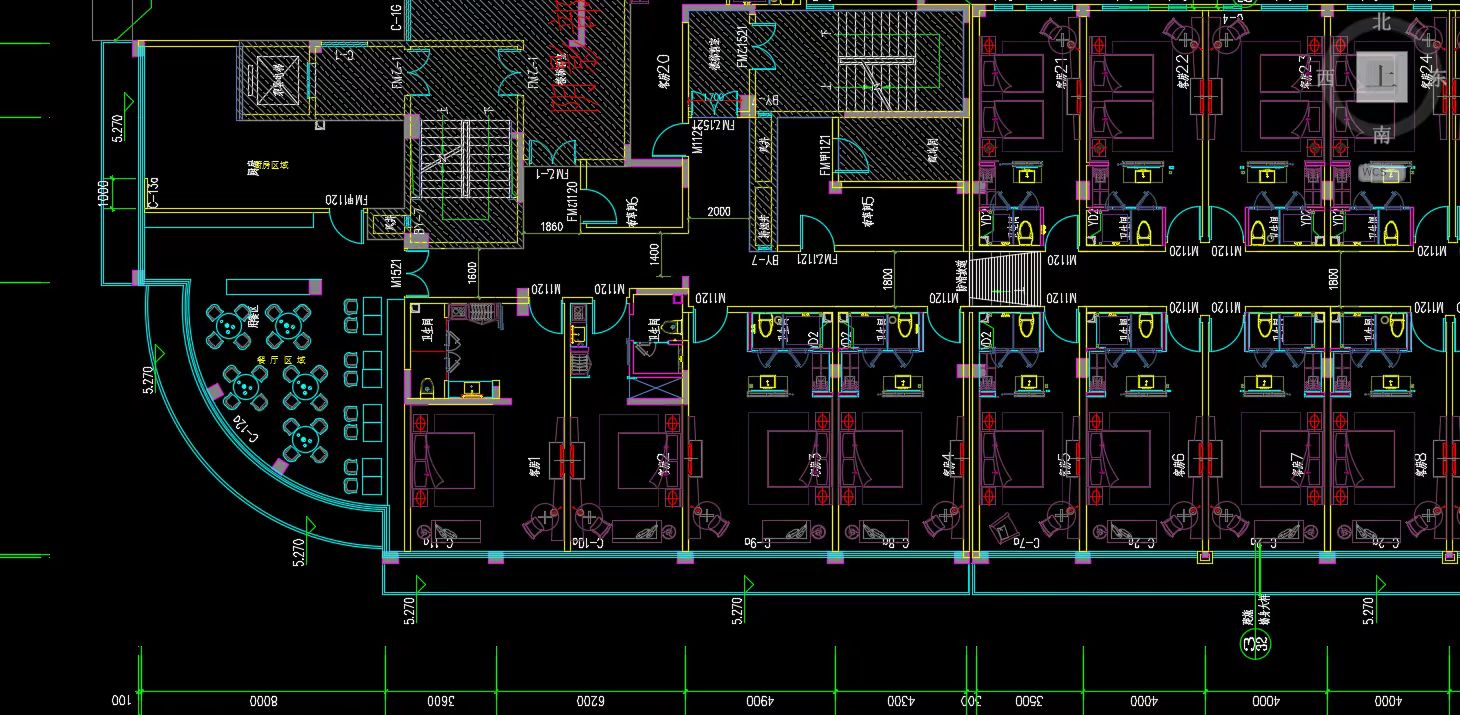Screen dimensions: 1460x715
Task: Select the 8000 dimension text
Action: (x=262, y=701)
